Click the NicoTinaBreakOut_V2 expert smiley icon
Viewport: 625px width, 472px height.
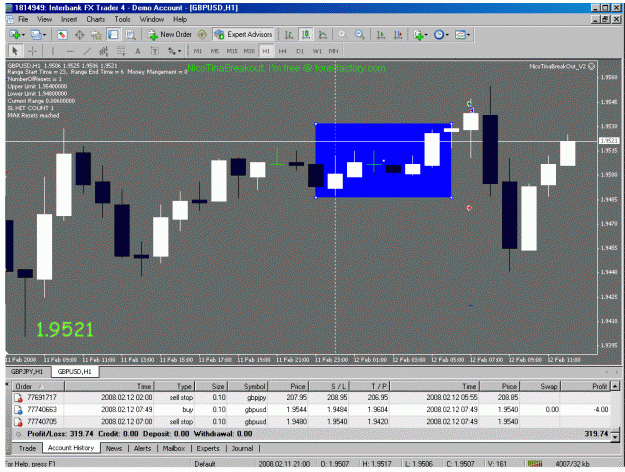pyautogui.click(x=591, y=66)
